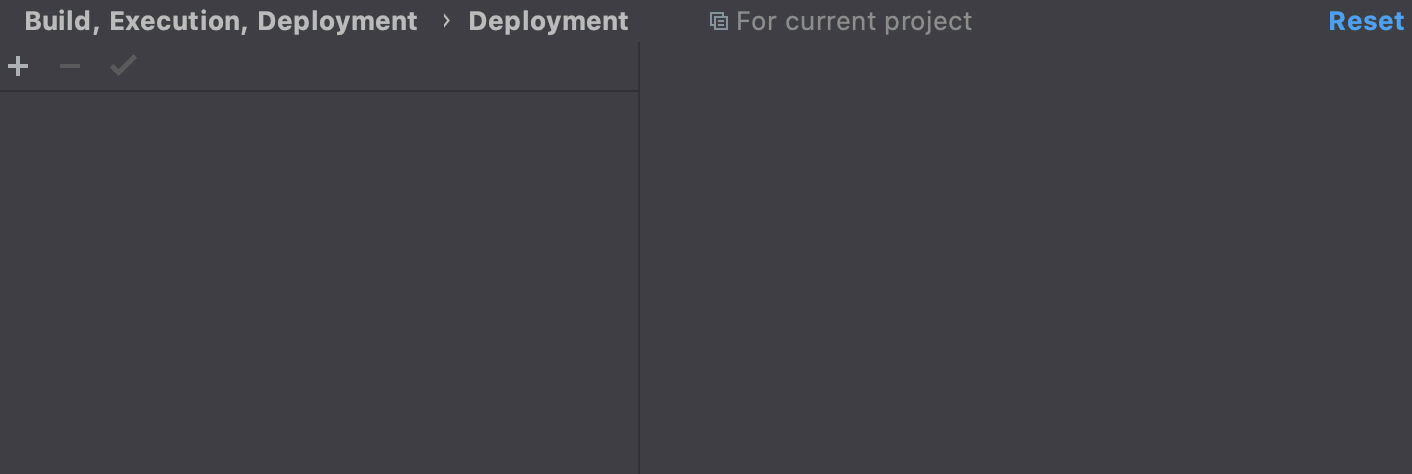1412x474 pixels.
Task: Click empty header space left of Reset
Action: pos(1150,21)
